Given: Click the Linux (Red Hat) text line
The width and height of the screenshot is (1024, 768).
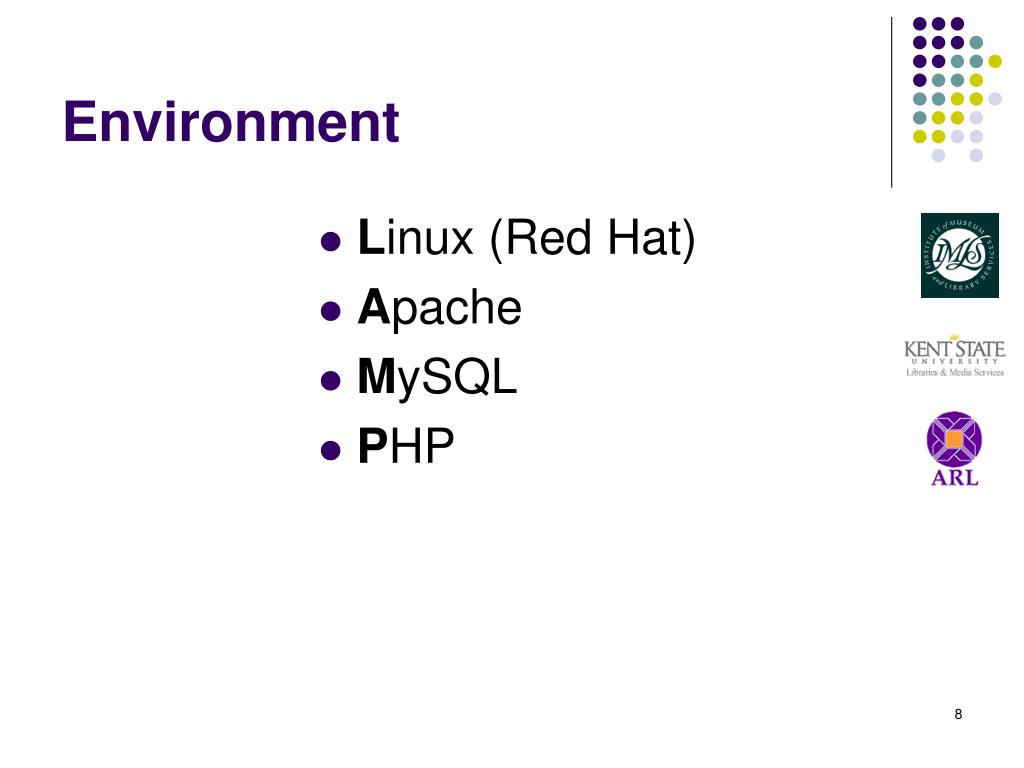Looking at the screenshot, I should click(x=526, y=238).
